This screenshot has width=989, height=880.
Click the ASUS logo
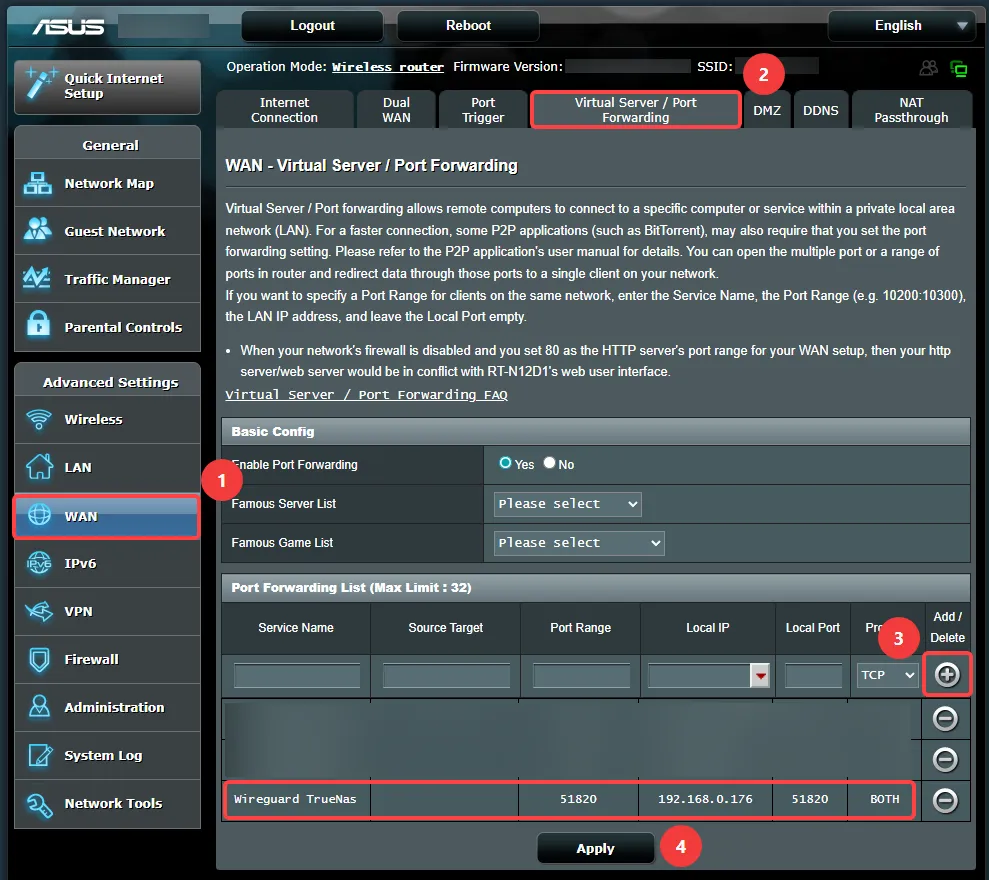(68, 26)
